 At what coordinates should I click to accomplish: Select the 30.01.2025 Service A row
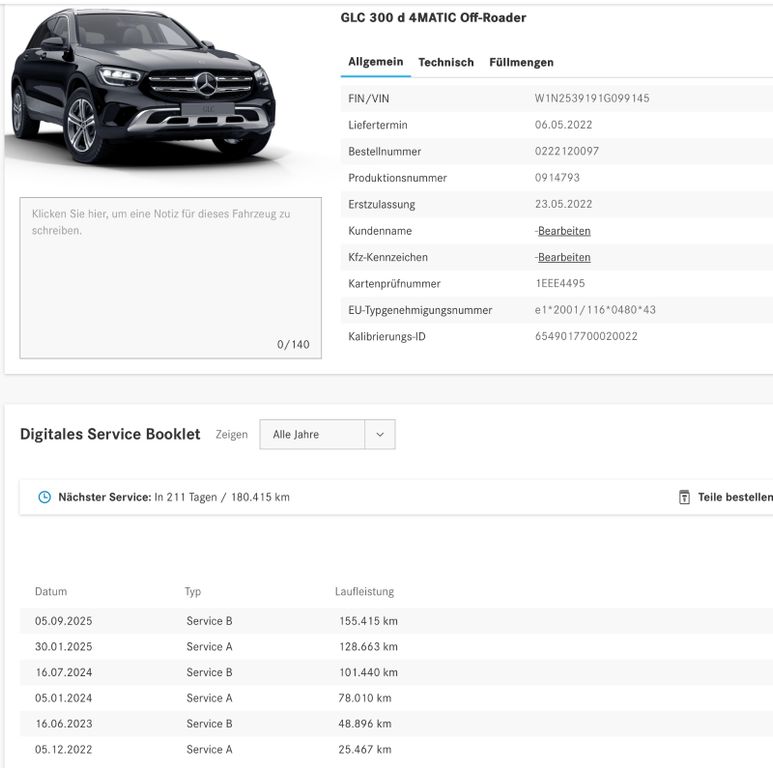tap(209, 647)
